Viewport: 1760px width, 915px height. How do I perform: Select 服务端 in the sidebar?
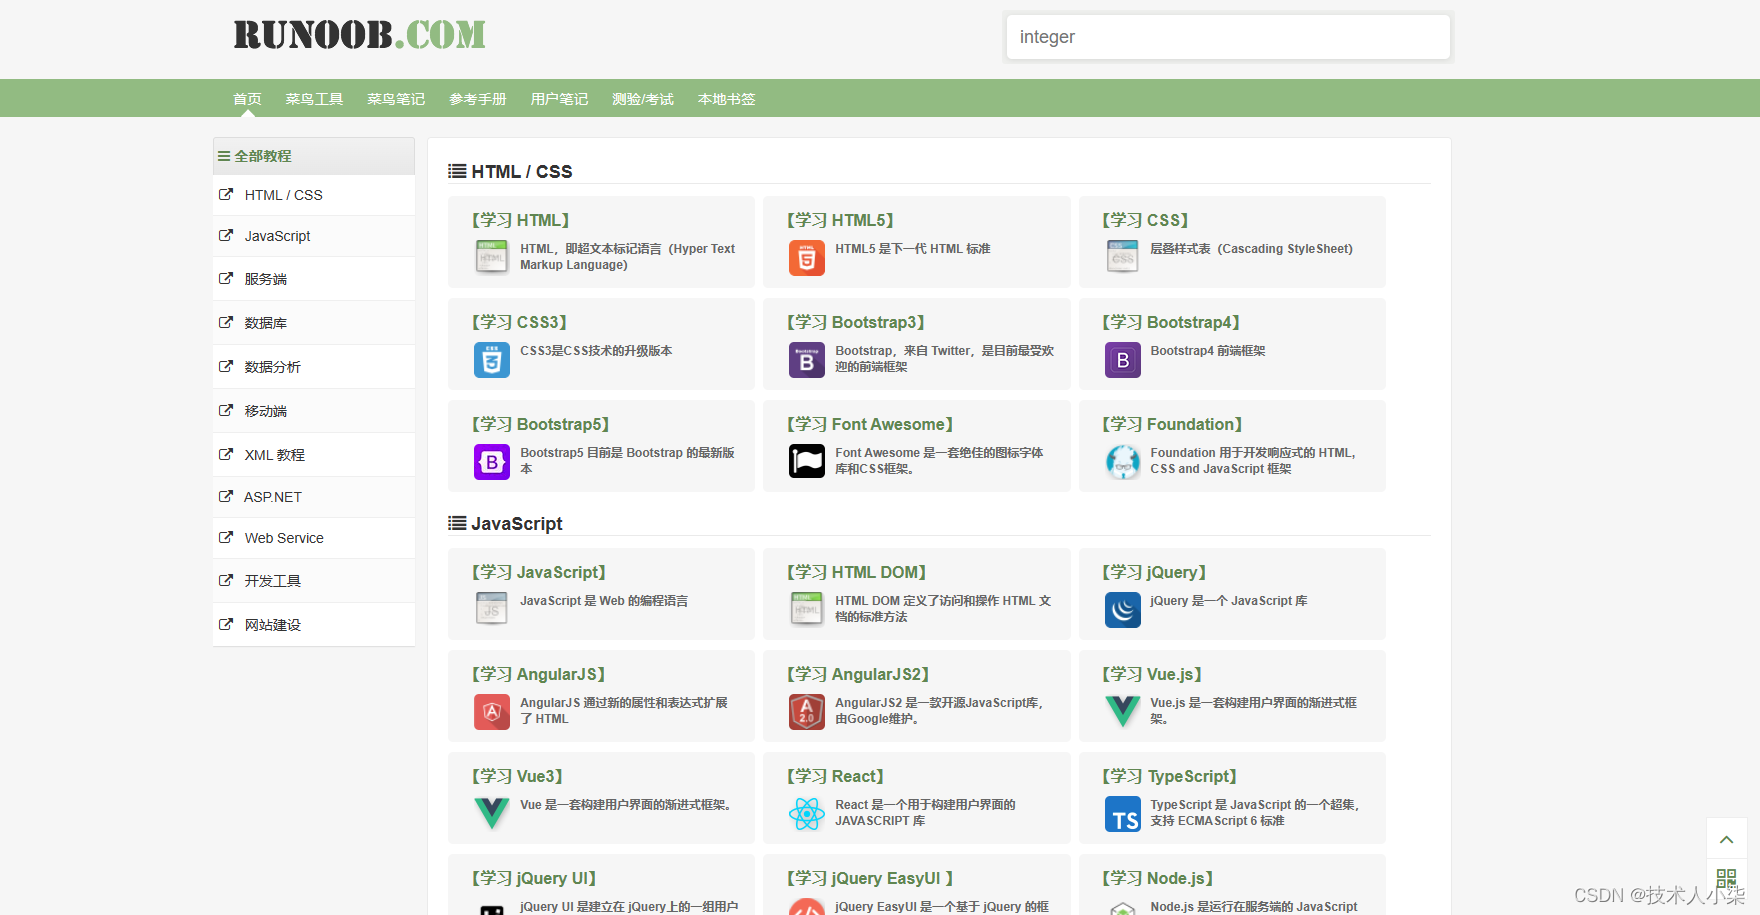[314, 279]
